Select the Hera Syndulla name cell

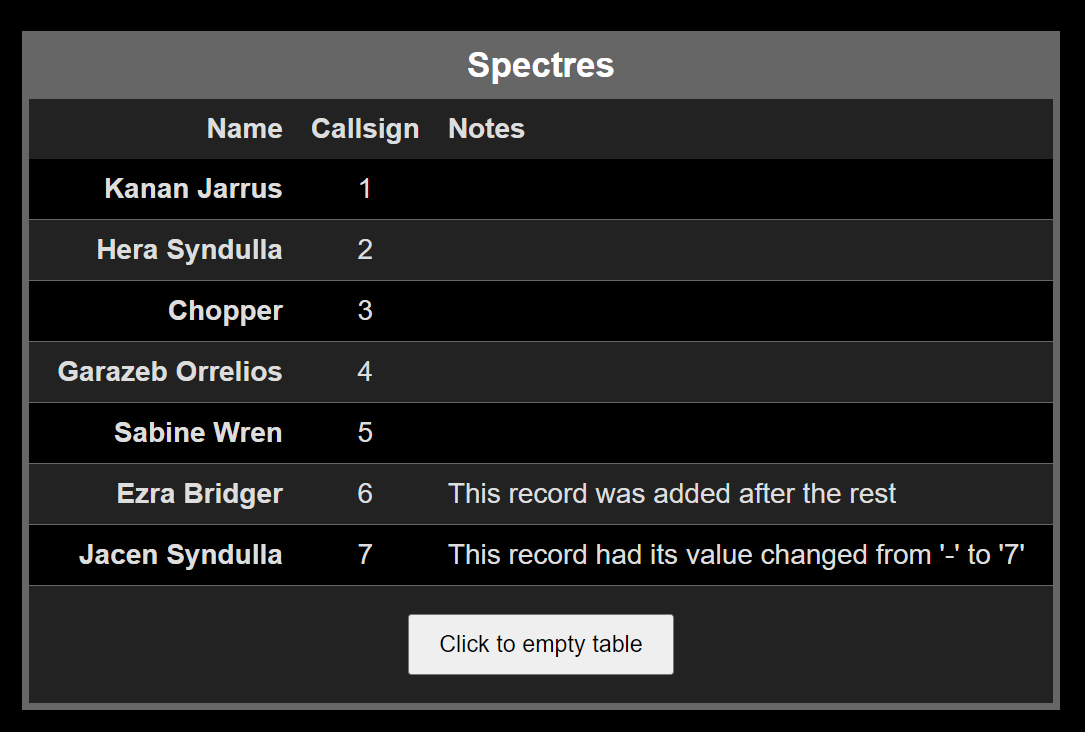[189, 250]
